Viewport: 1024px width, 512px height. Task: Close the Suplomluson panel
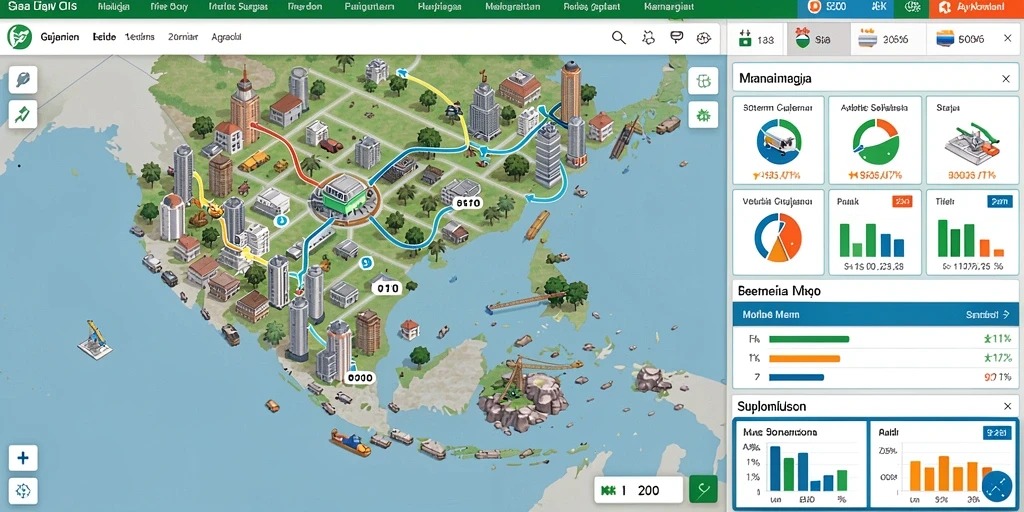tap(1007, 406)
